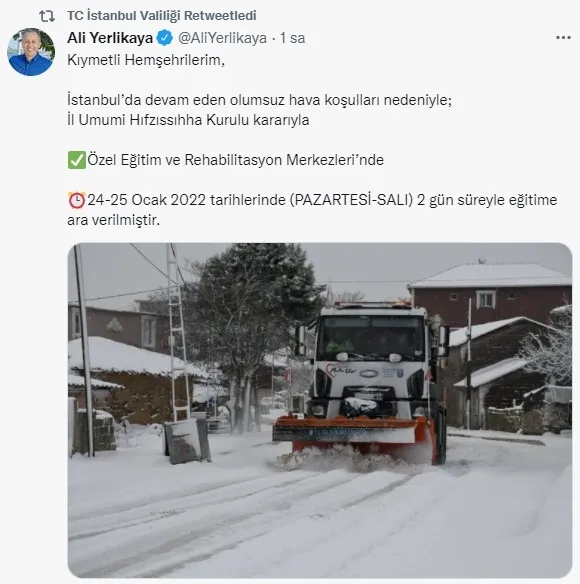Open Ali Yerlikaya's profile avatar
Image resolution: width=580 pixels, height=584 pixels.
tap(31, 52)
